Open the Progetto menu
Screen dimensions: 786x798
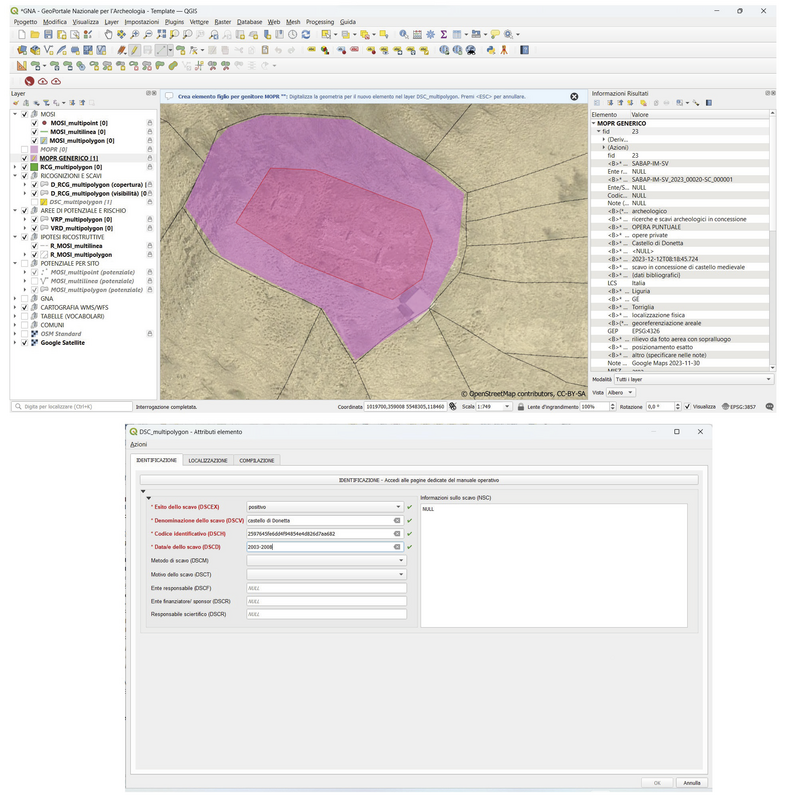pyautogui.click(x=25, y=22)
